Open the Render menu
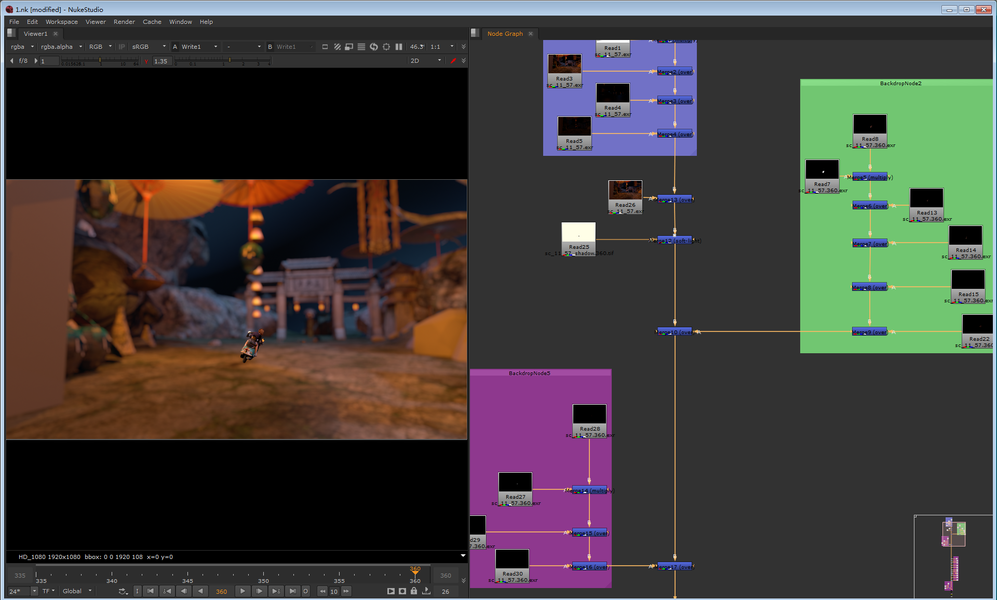This screenshot has height=600, width=997. coord(124,22)
